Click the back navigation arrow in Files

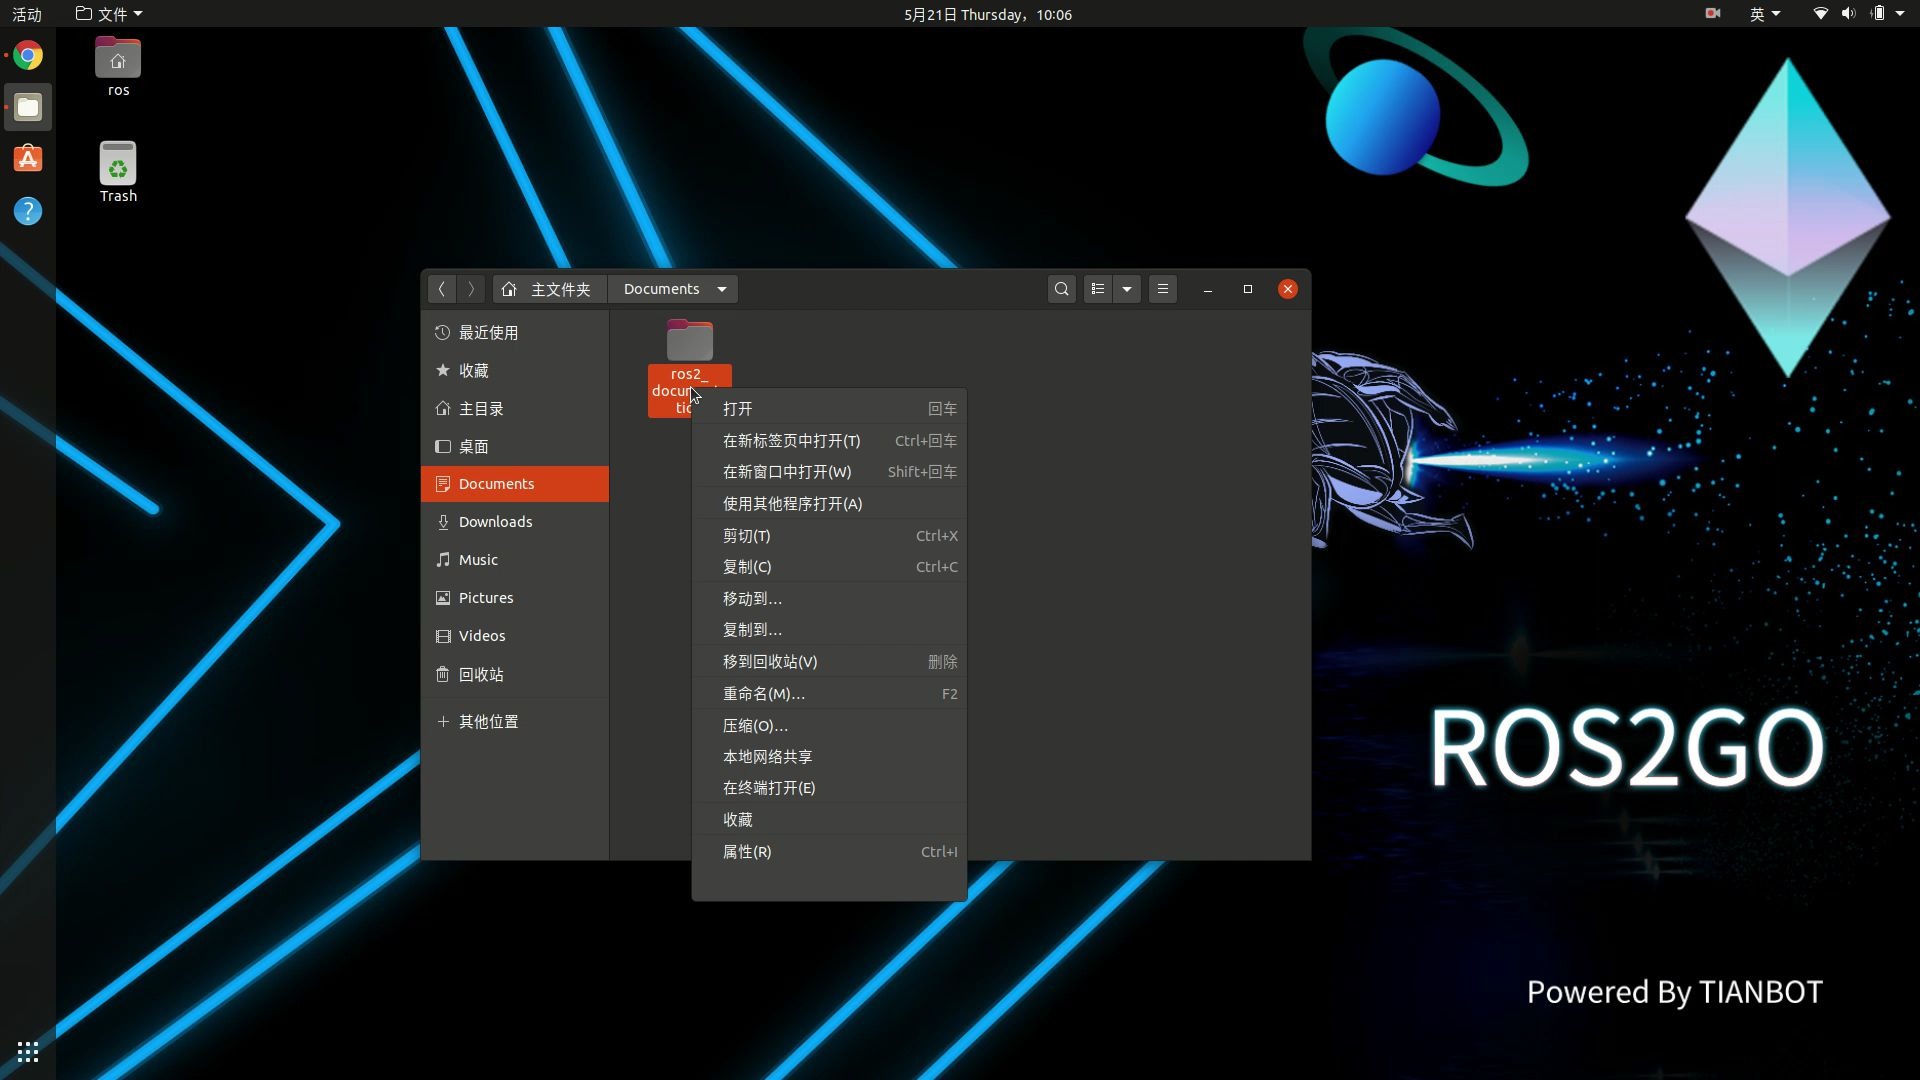click(x=441, y=289)
